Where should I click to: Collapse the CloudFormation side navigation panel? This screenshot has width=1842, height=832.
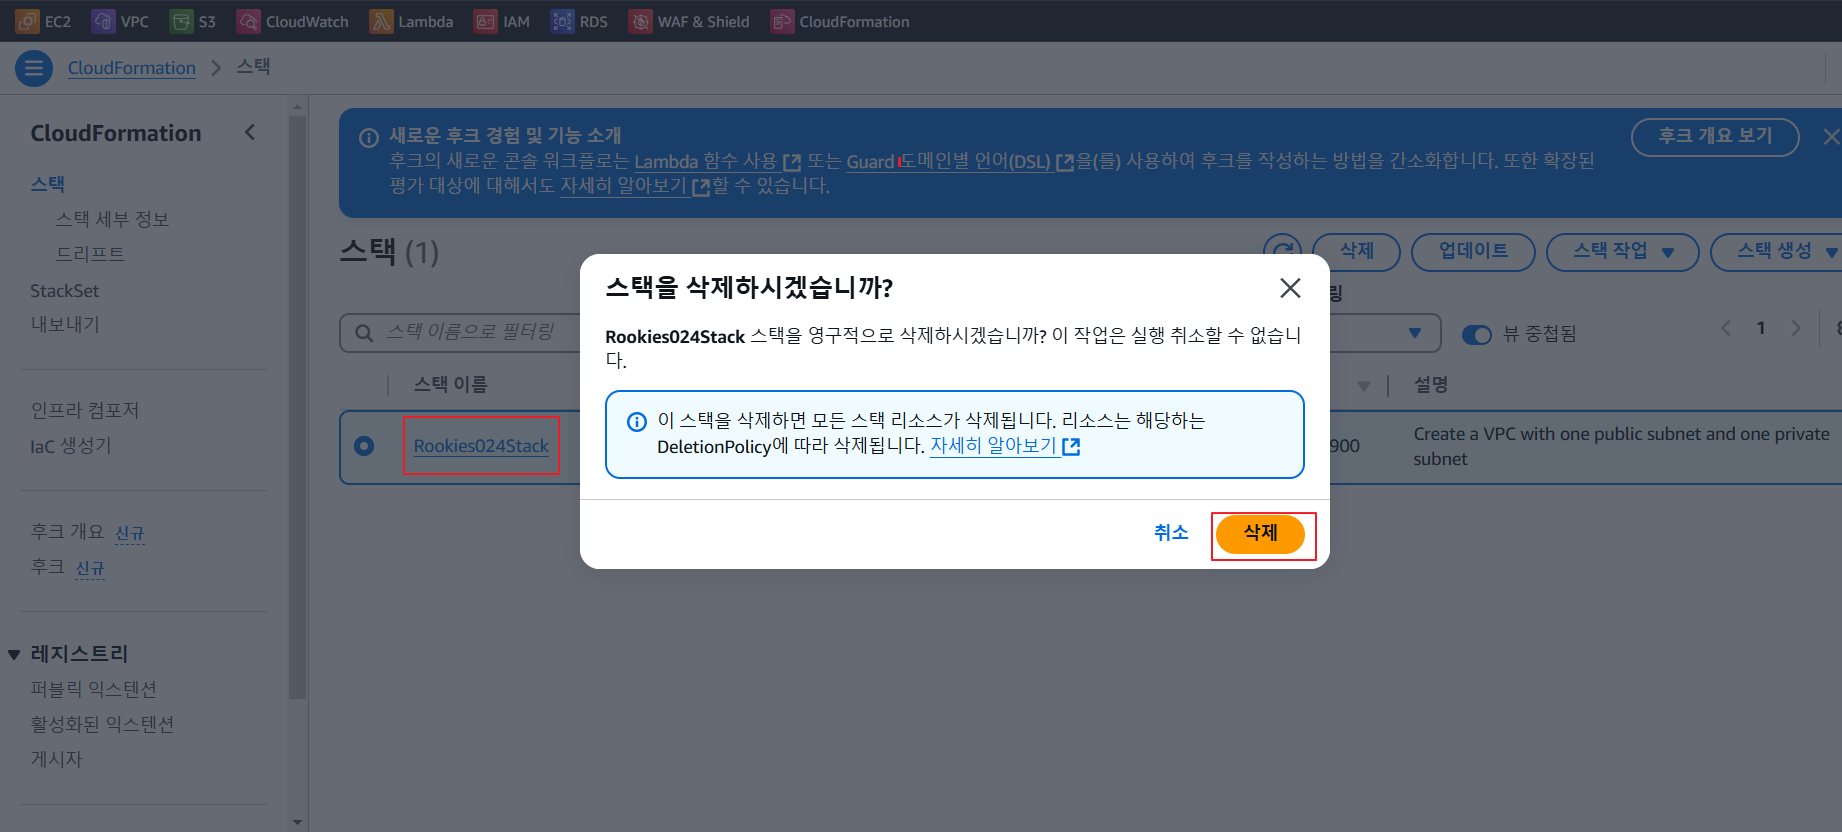click(x=250, y=132)
